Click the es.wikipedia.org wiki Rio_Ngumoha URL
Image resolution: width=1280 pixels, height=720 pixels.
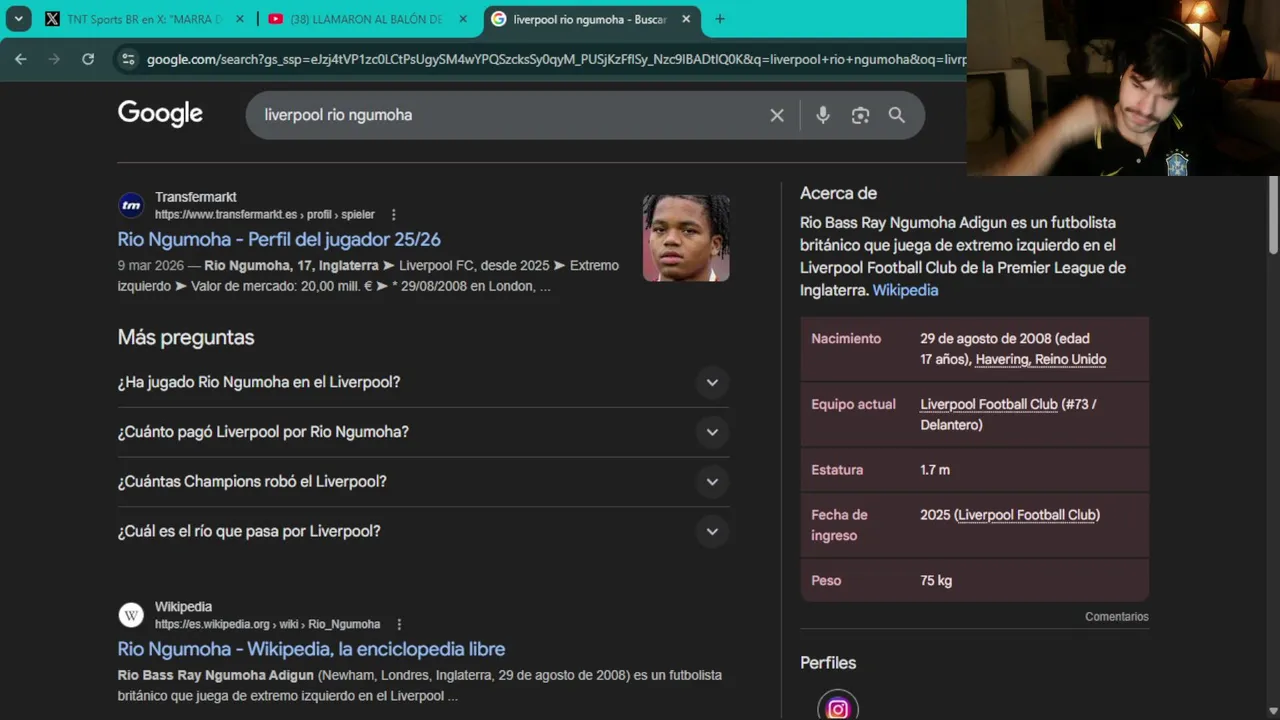pyautogui.click(x=268, y=624)
